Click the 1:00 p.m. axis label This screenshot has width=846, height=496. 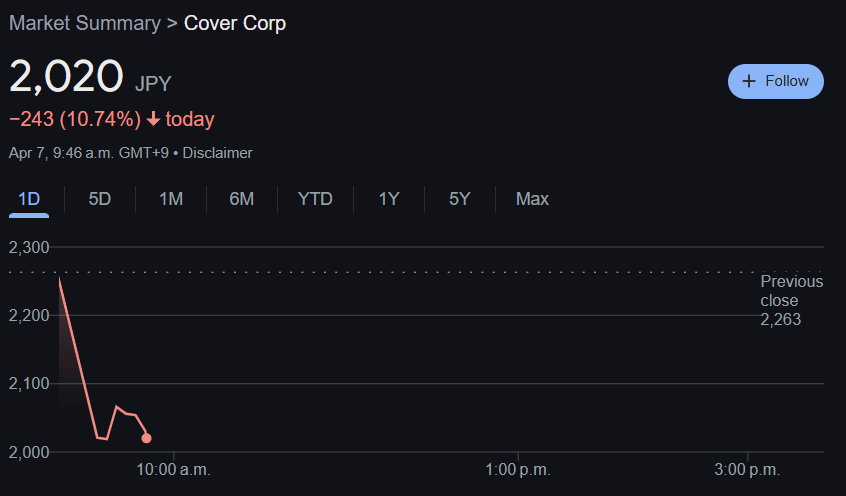pos(518,470)
